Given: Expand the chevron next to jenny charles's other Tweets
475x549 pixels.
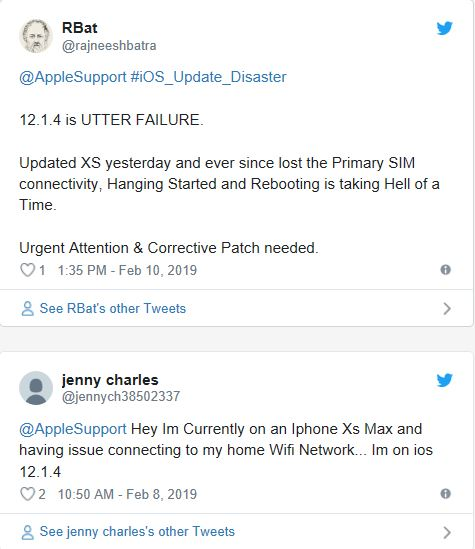Looking at the screenshot, I should click(x=447, y=532).
